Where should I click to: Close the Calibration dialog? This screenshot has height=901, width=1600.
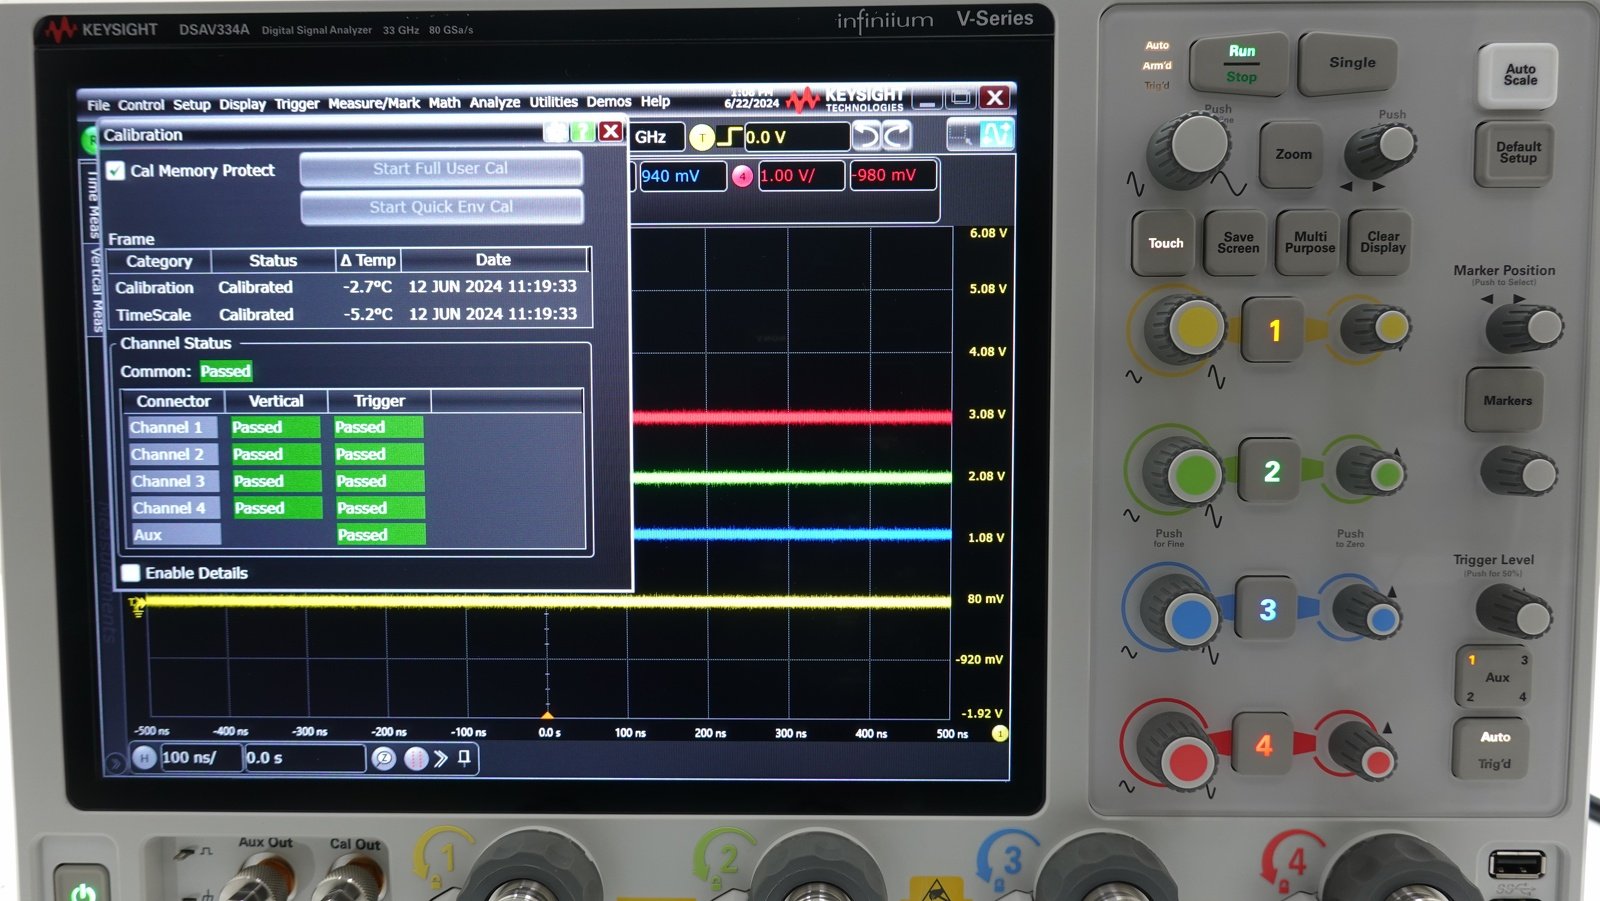tap(611, 132)
